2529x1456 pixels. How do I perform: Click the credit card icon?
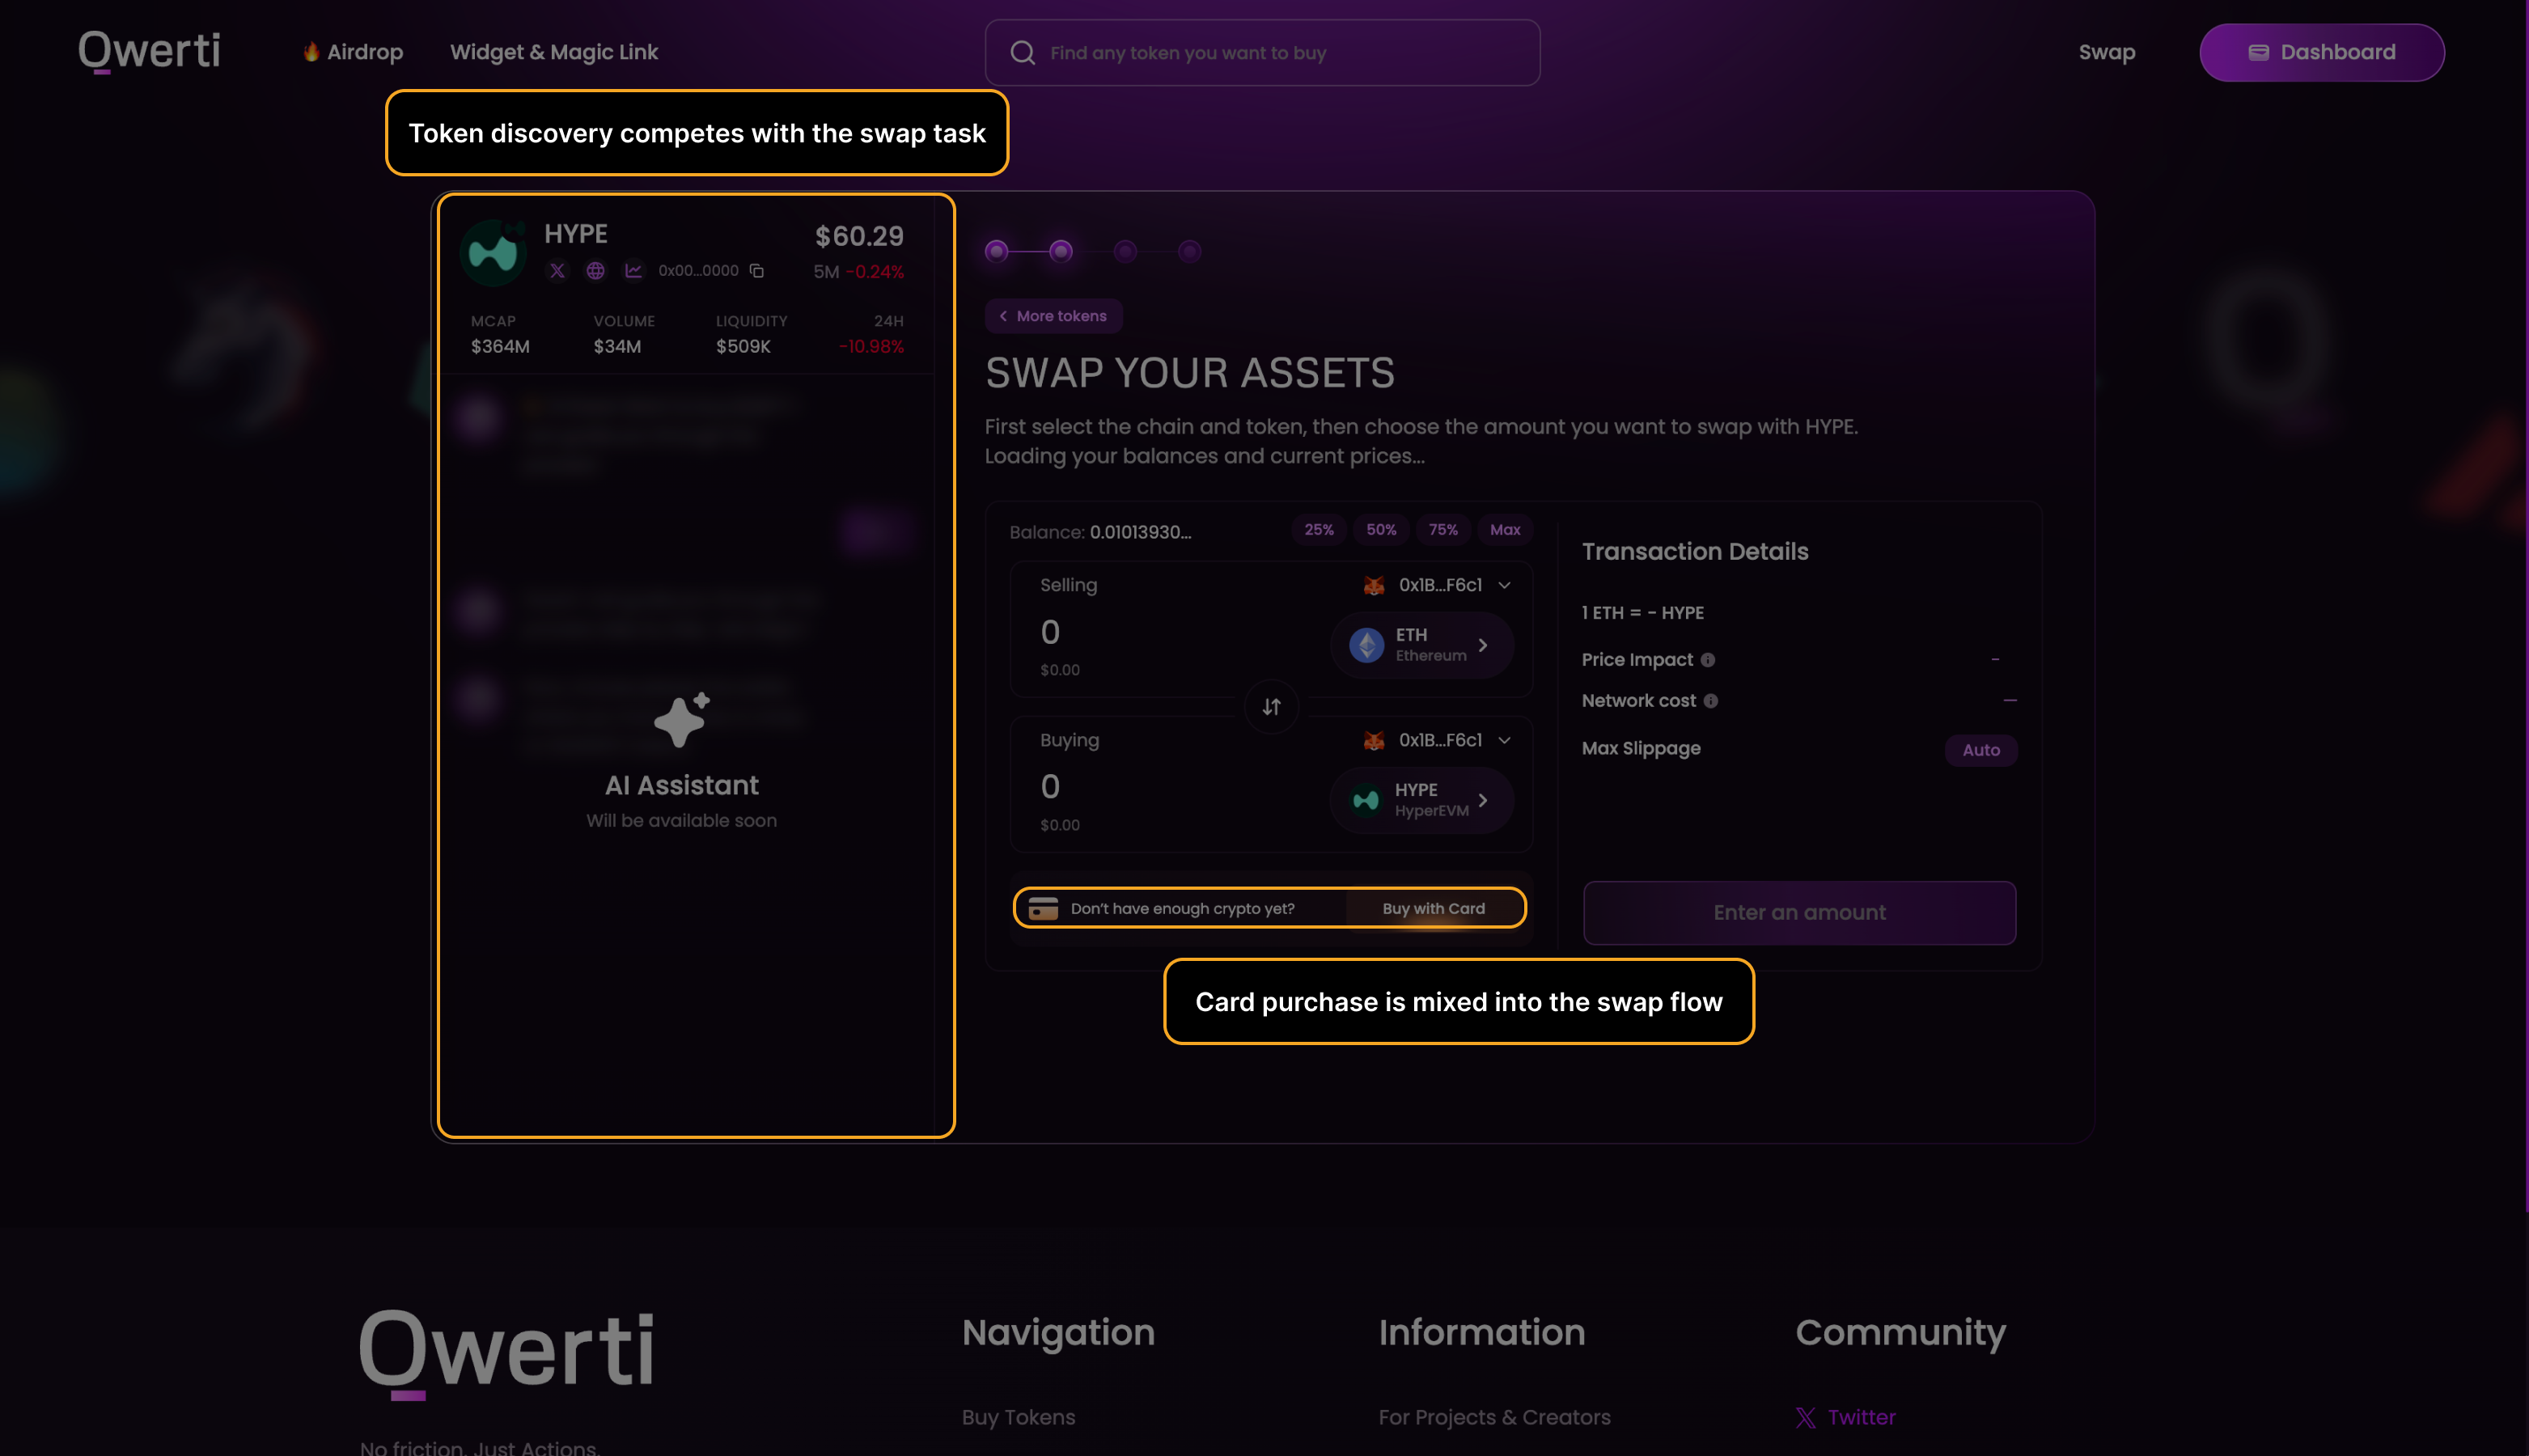coord(1043,908)
